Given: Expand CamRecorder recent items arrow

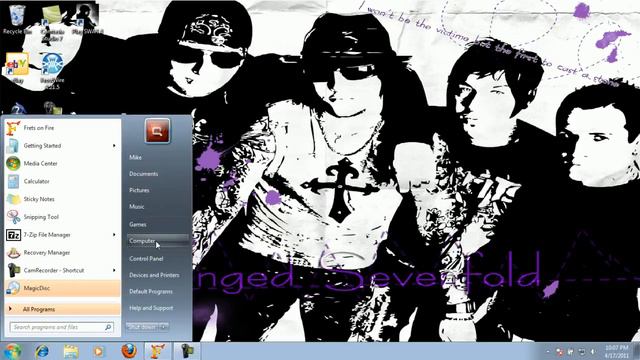Looking at the screenshot, I should click(114, 270).
